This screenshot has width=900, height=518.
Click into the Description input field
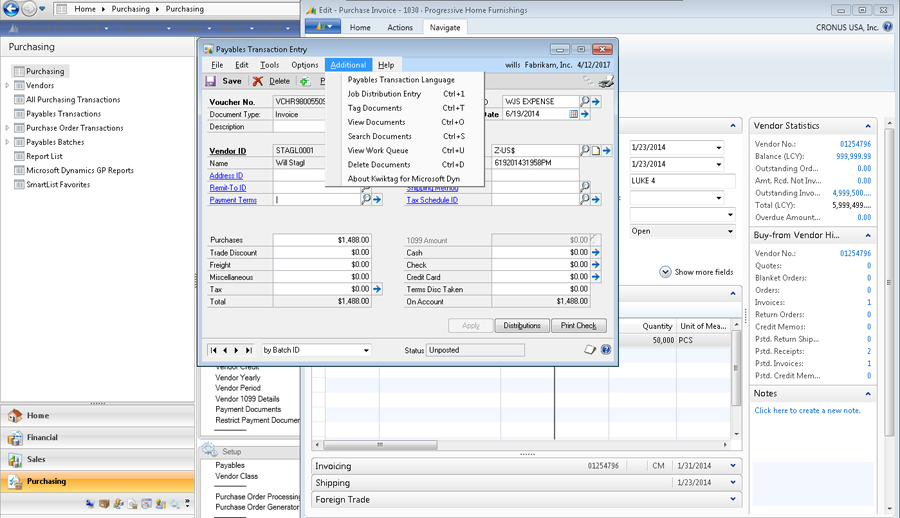[x=300, y=126]
